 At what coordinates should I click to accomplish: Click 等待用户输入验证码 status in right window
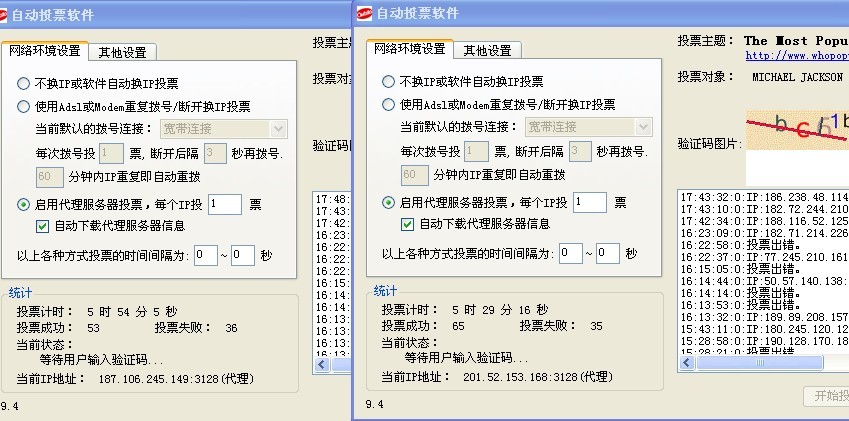(466, 358)
